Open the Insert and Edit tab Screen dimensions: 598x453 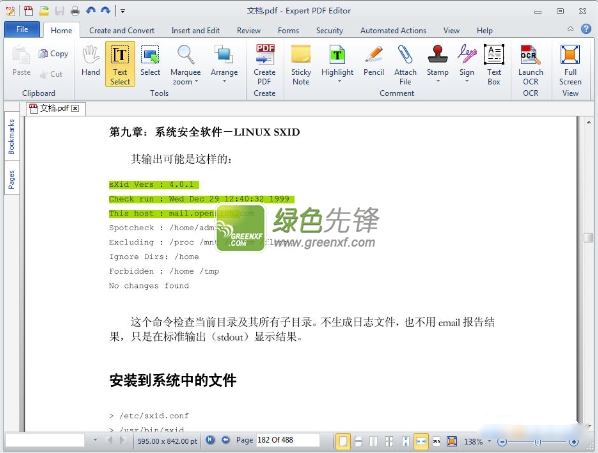(x=195, y=30)
